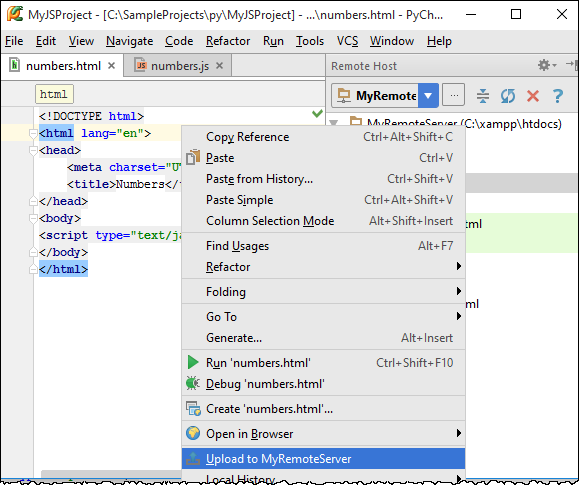Collapse all in Remote Host toolbar
Viewport: 580px width, 485px height.
[x=483, y=96]
